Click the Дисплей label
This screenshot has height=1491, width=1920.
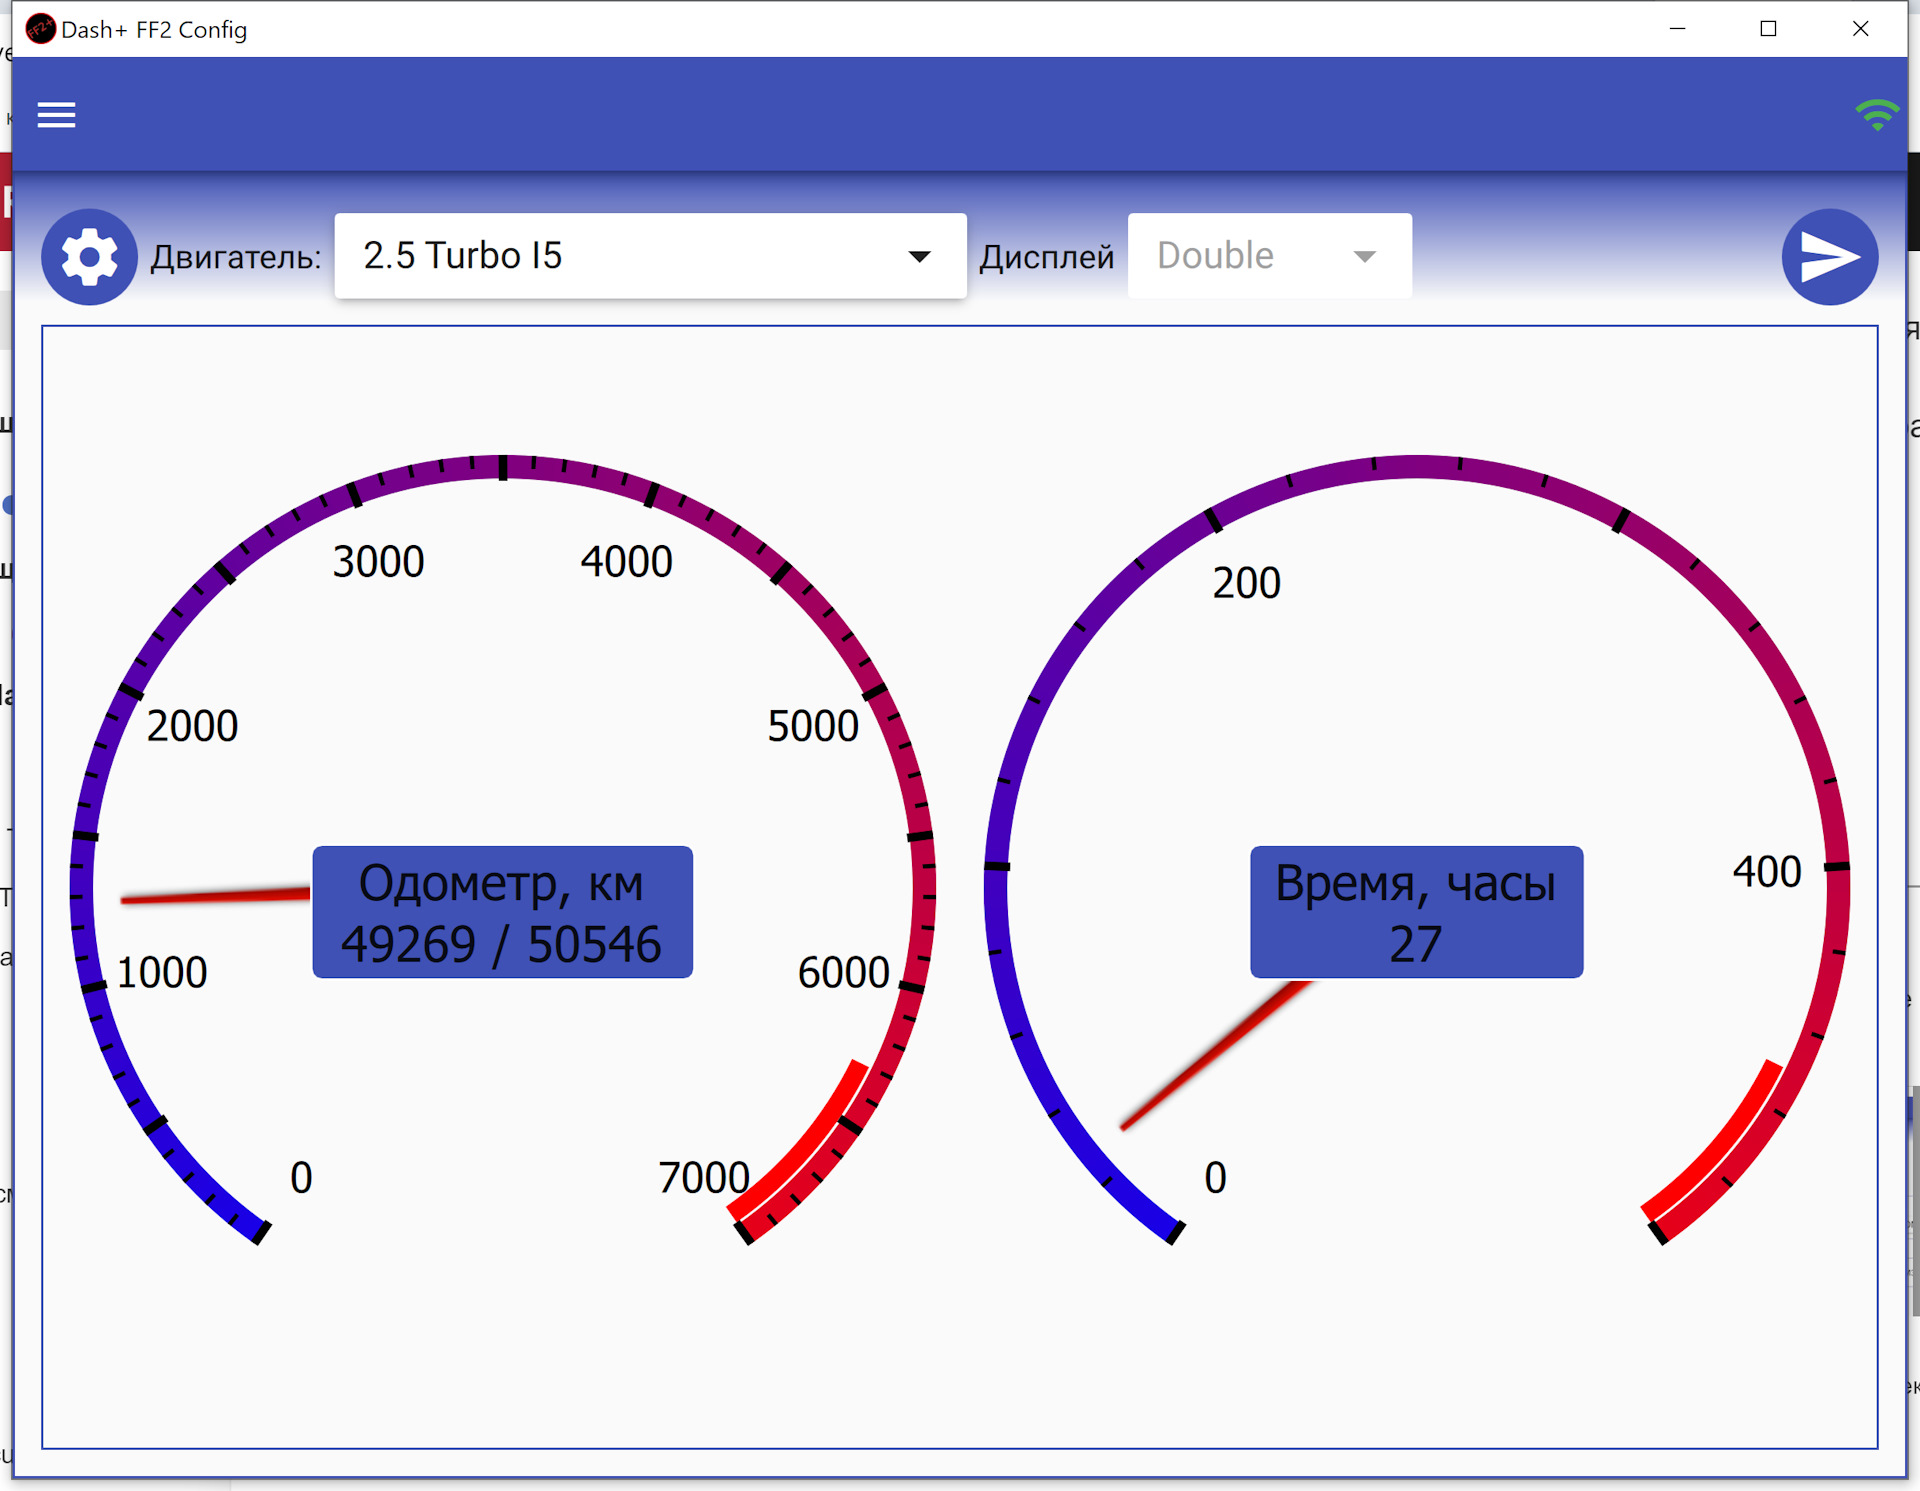click(1046, 257)
